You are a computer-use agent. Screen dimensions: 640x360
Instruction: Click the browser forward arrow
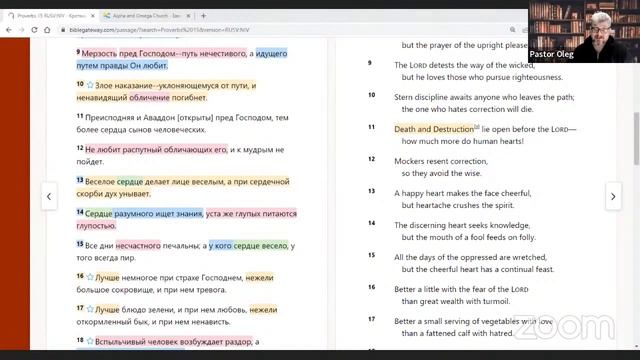coord(22,30)
